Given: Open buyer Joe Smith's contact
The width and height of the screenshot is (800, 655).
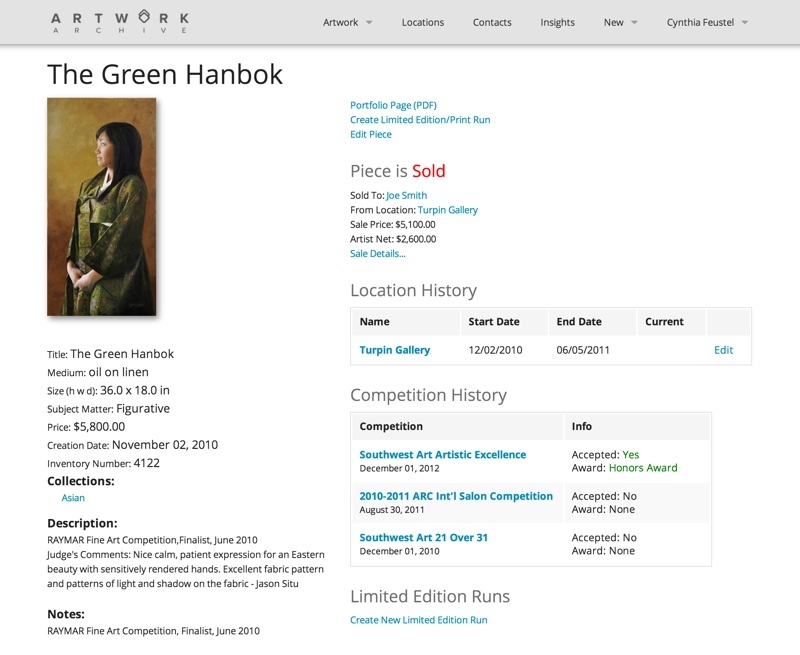Looking at the screenshot, I should click(407, 195).
